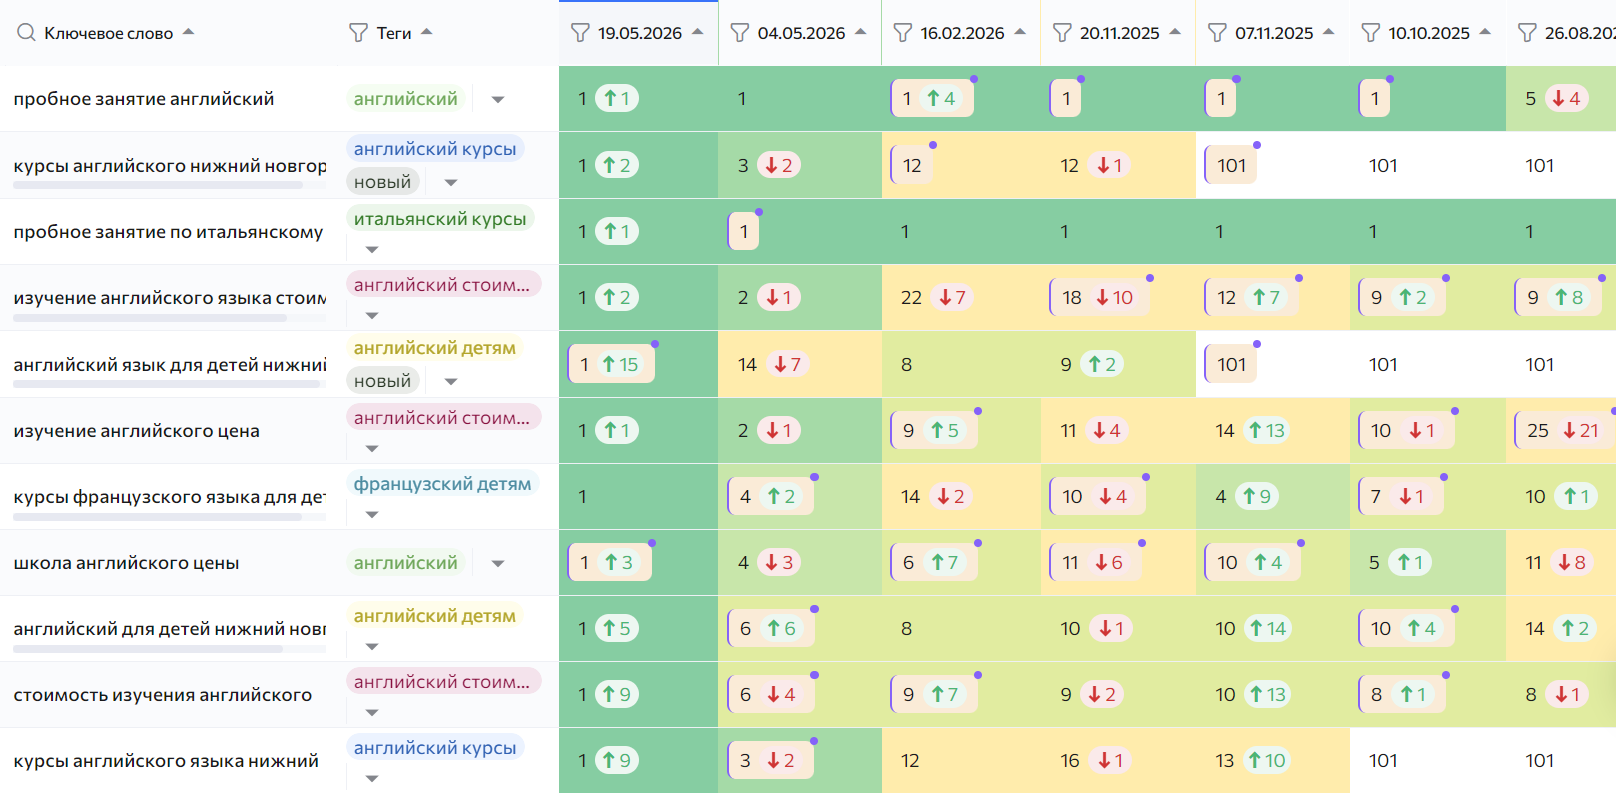
Task: Expand tag dropdown for пробное занятие английский
Action: (498, 99)
